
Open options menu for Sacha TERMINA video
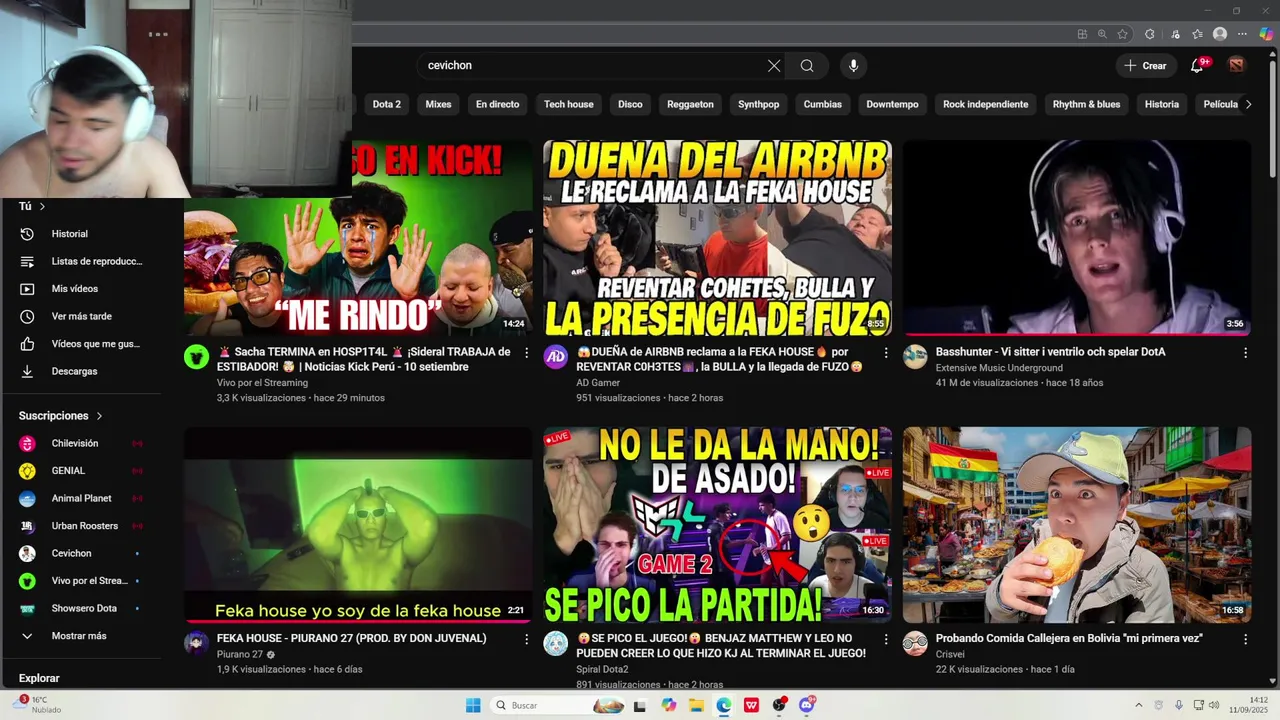[x=526, y=353]
